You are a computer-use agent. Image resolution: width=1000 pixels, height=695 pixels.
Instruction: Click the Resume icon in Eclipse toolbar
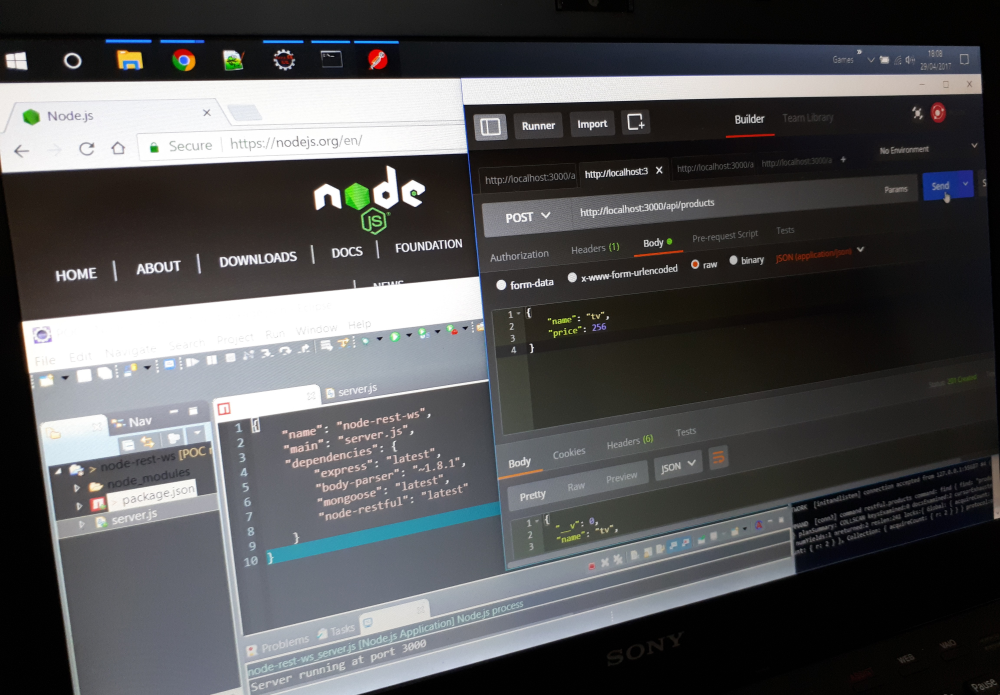click(192, 362)
